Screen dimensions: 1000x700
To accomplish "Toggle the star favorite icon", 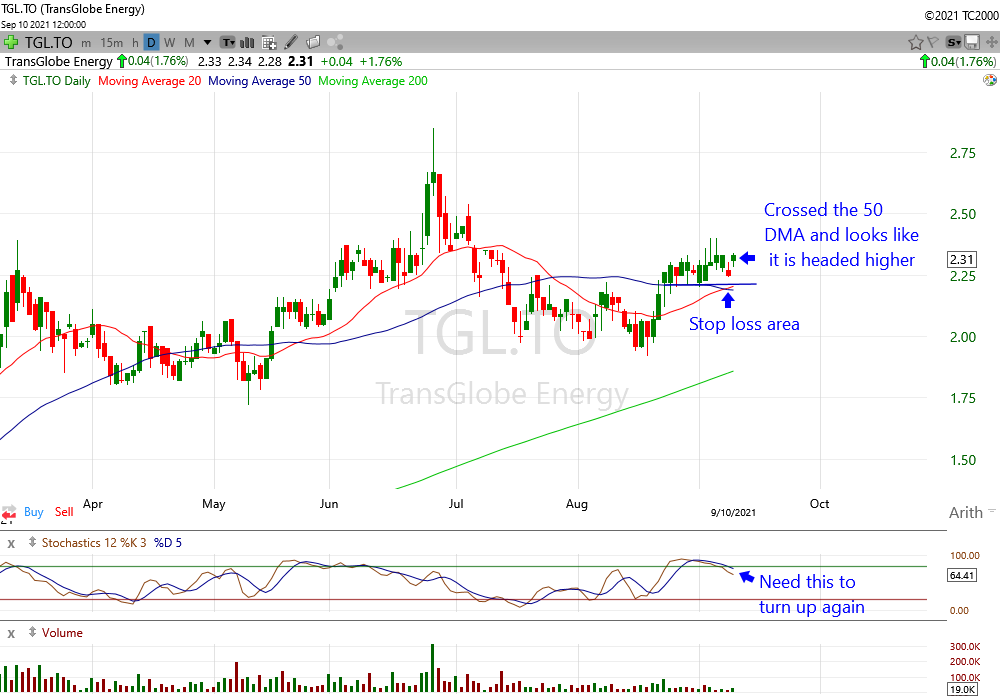I will (916, 43).
